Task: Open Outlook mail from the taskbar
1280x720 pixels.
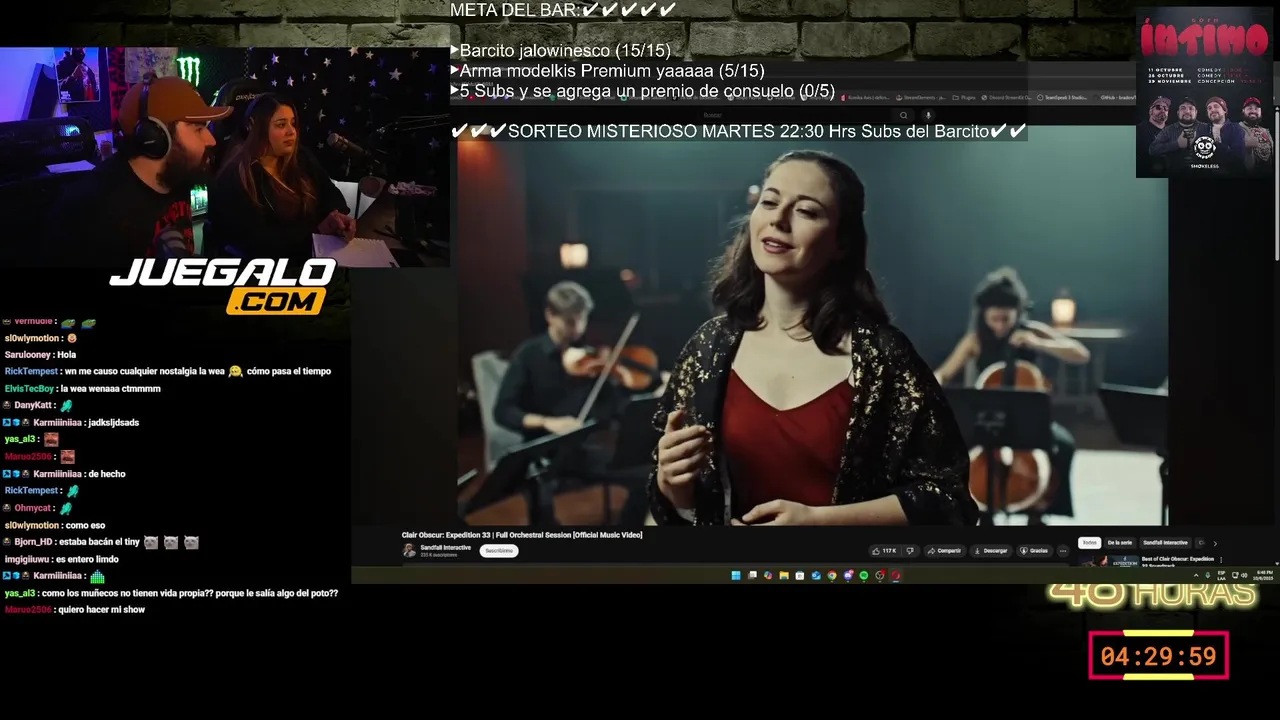Action: click(816, 575)
